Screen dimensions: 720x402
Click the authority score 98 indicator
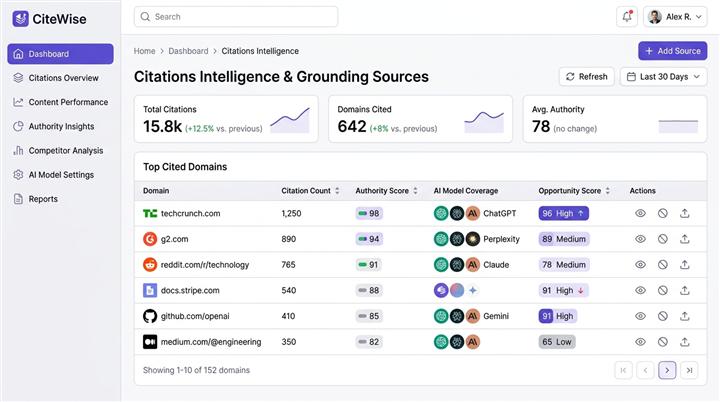[369, 213]
